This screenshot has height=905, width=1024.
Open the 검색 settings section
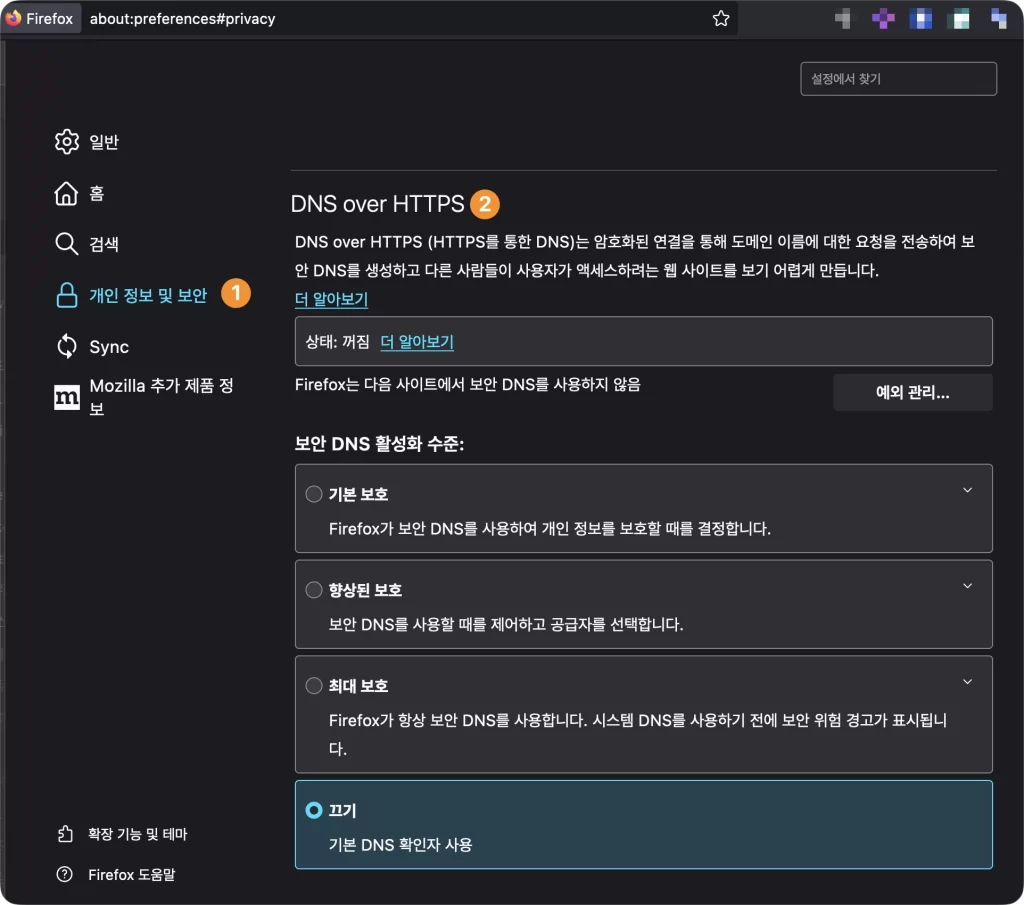104,244
